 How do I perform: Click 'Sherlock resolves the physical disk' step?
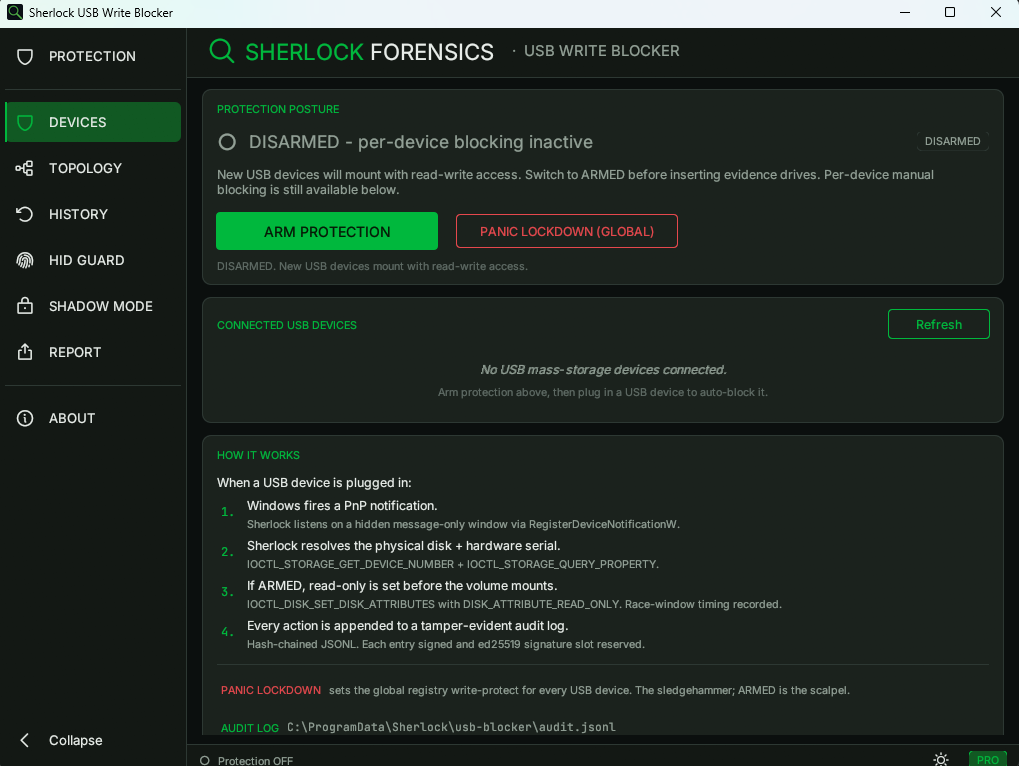[x=404, y=546]
